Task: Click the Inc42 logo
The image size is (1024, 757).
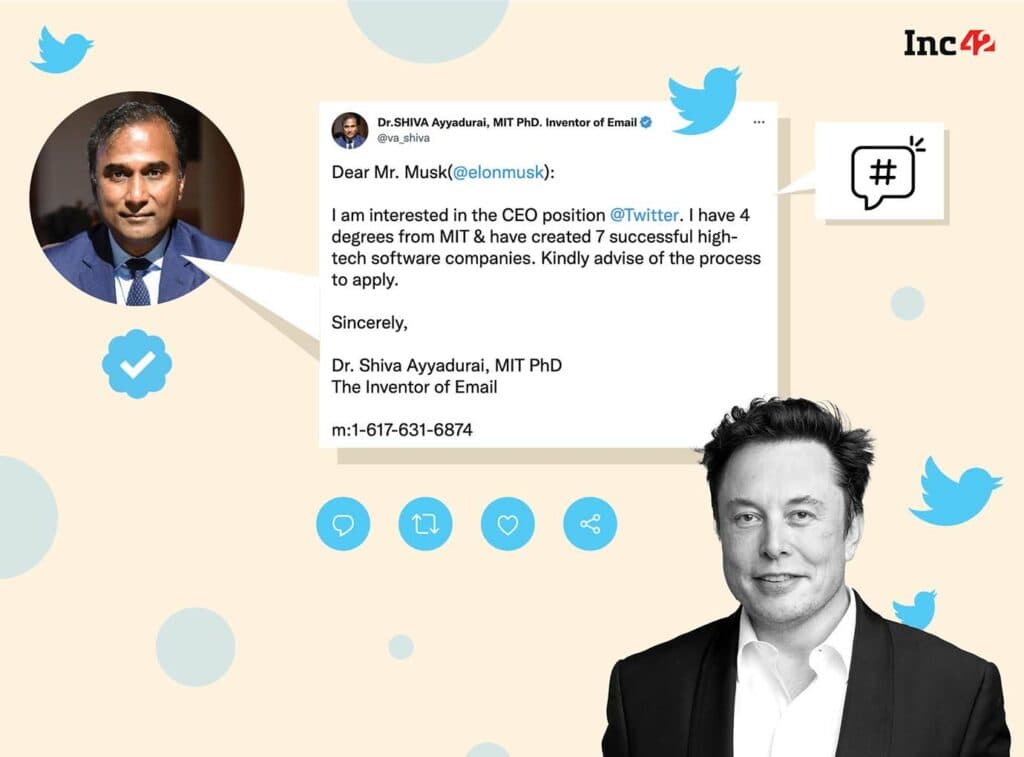Action: pyautogui.click(x=949, y=43)
